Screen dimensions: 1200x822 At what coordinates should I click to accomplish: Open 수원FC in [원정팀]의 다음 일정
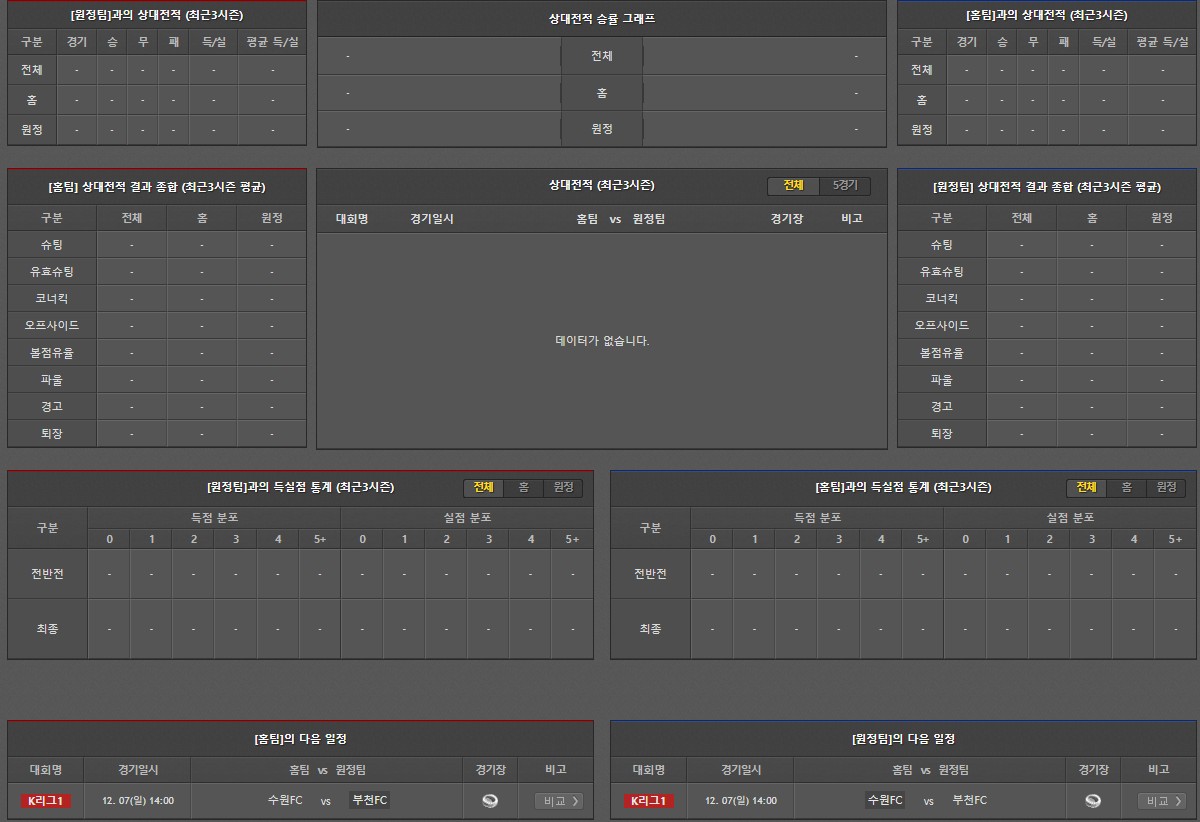[886, 800]
